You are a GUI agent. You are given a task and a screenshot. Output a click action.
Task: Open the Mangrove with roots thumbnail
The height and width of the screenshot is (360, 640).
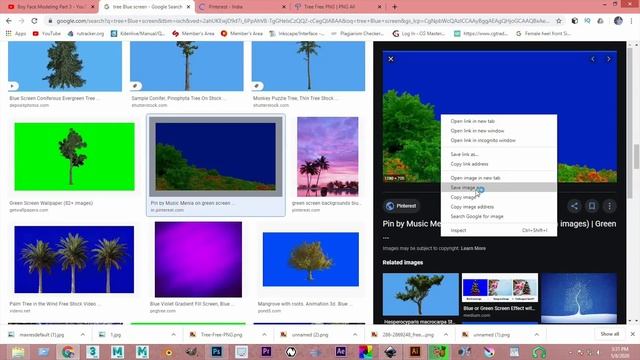(311, 259)
